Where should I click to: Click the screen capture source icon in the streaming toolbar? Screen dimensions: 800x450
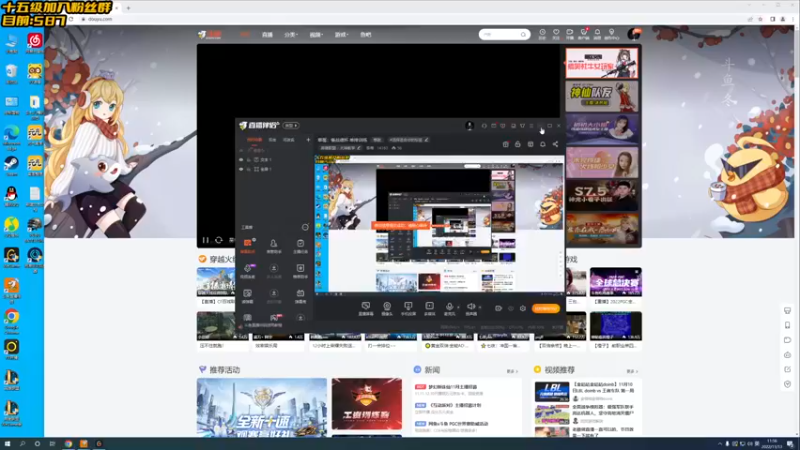point(366,308)
